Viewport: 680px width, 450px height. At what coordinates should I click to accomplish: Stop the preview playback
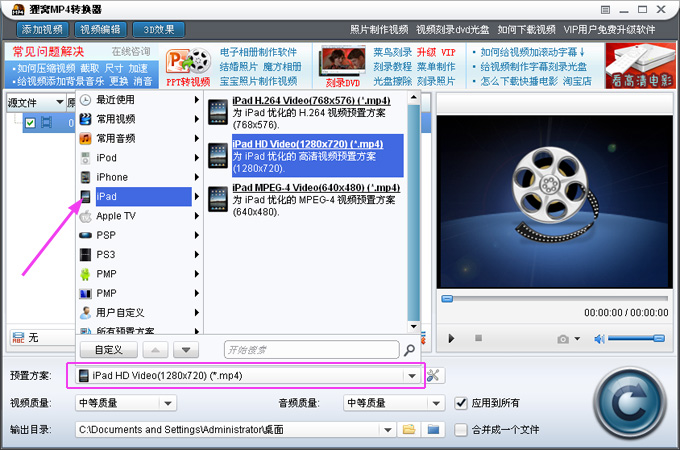[x=478, y=338]
